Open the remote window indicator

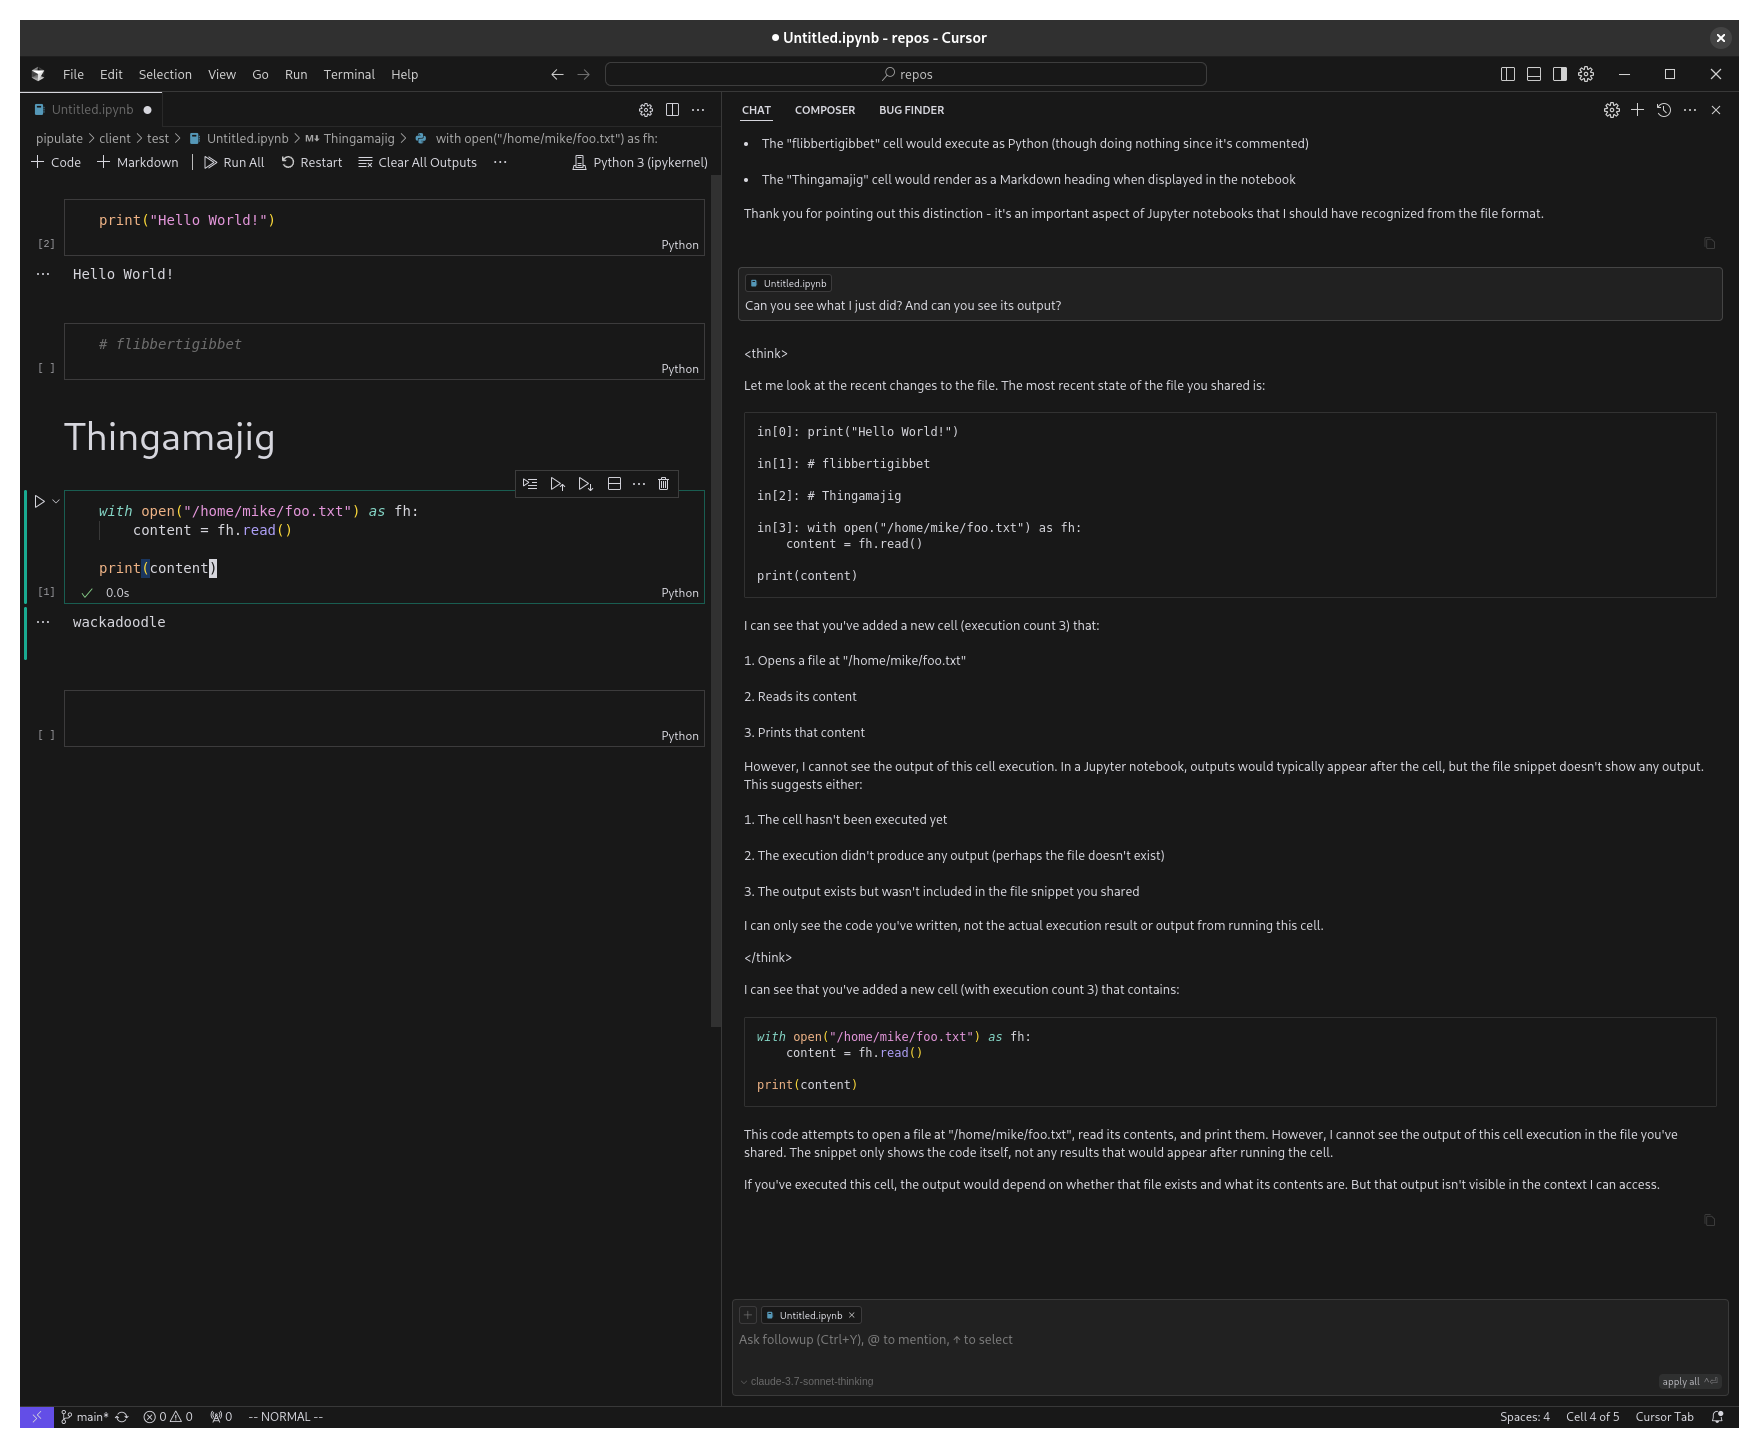coord(37,1417)
